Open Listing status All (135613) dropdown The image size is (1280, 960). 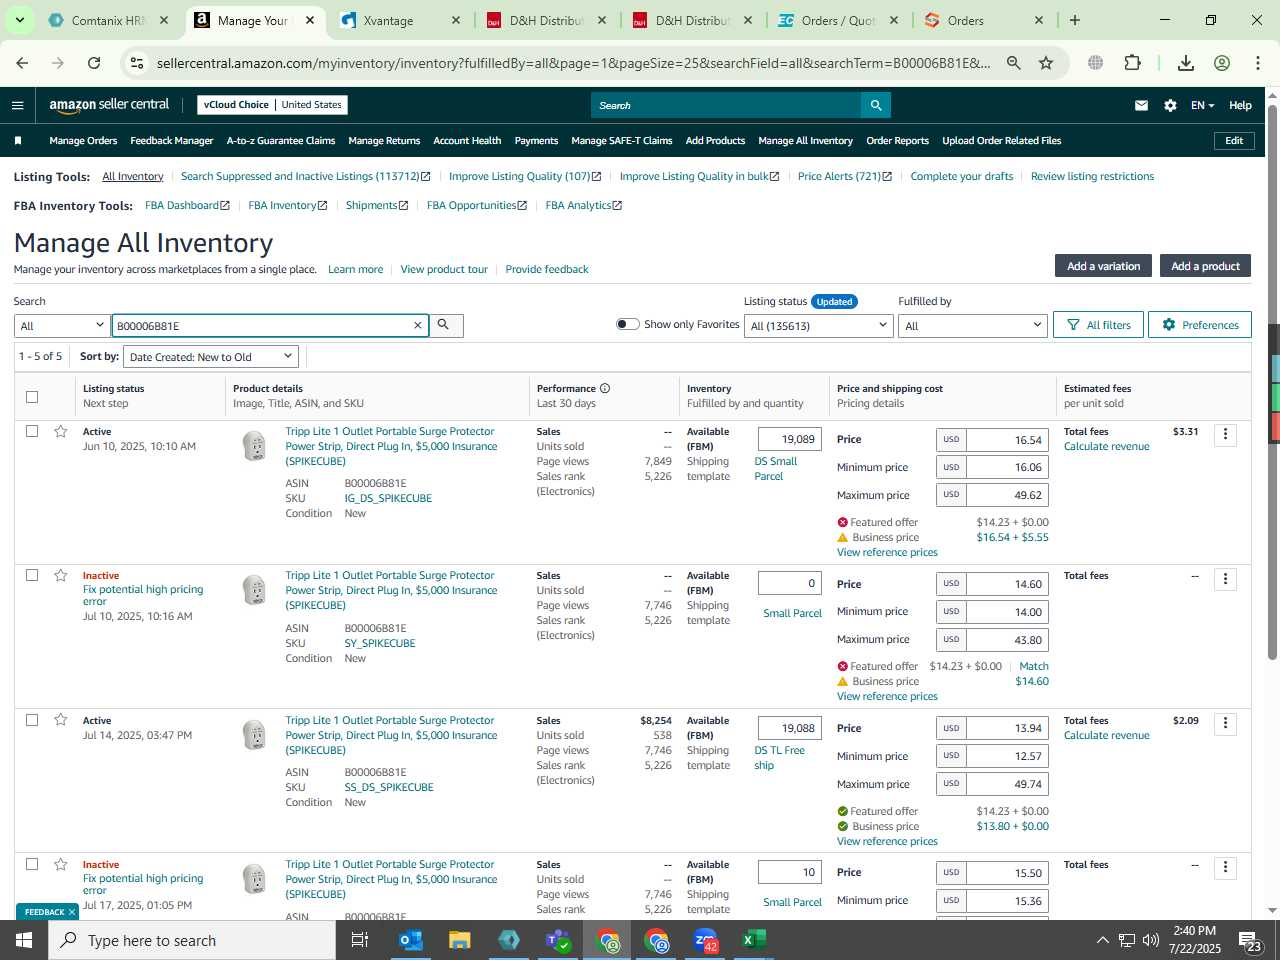click(818, 326)
